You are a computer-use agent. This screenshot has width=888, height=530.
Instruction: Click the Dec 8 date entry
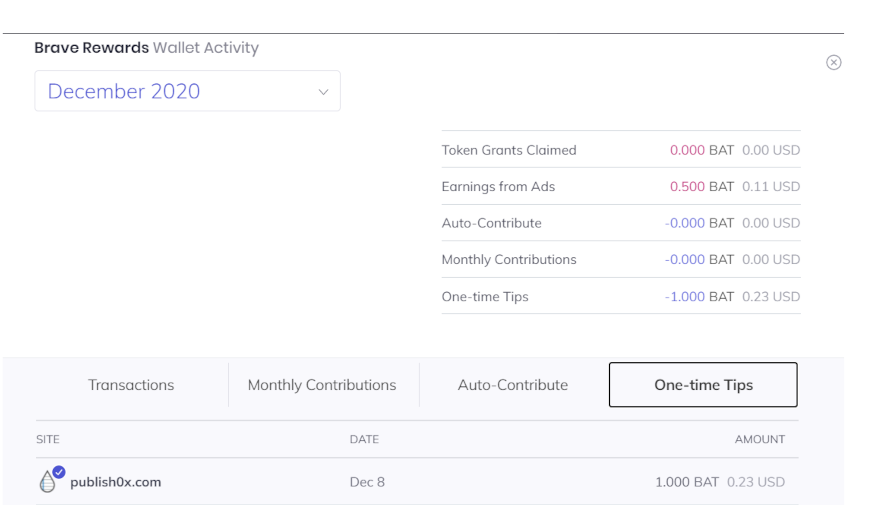pos(367,482)
